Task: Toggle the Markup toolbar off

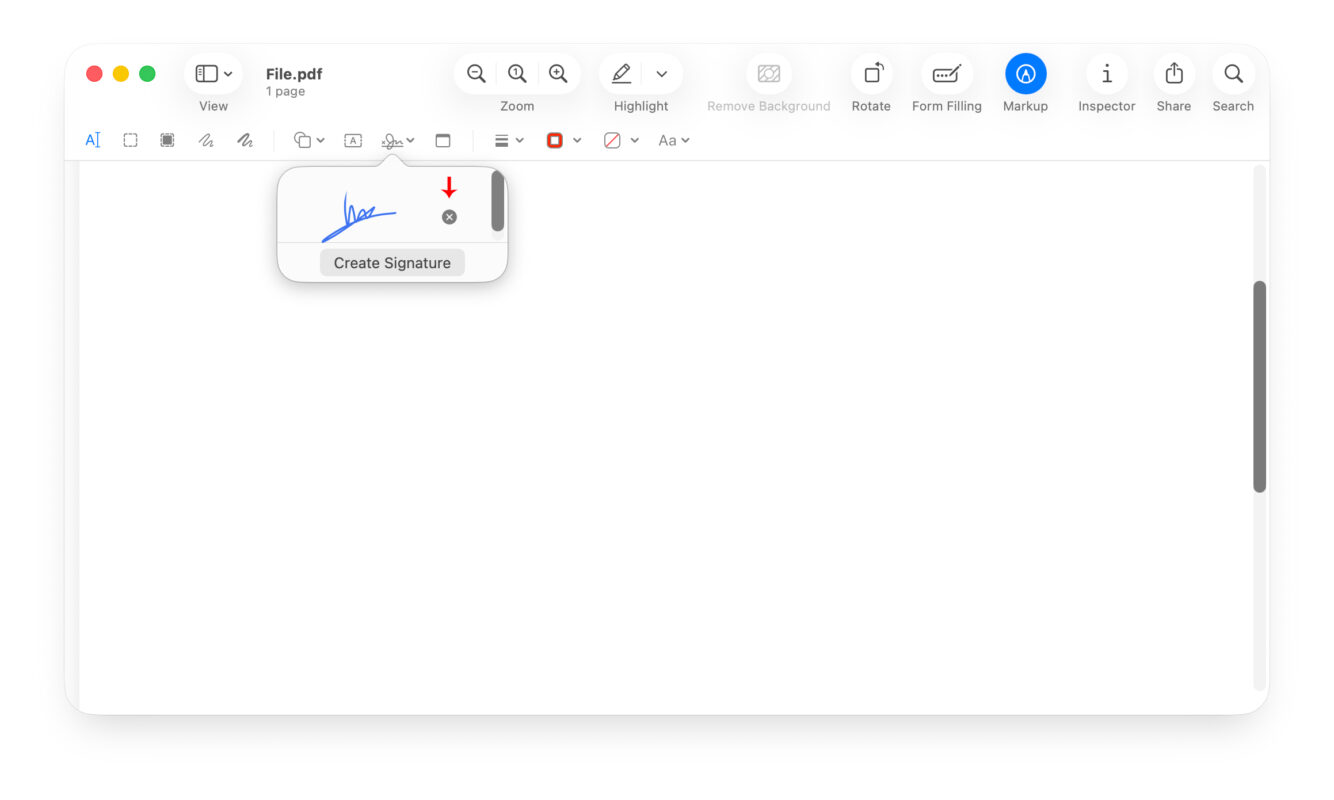Action: pyautogui.click(x=1025, y=74)
